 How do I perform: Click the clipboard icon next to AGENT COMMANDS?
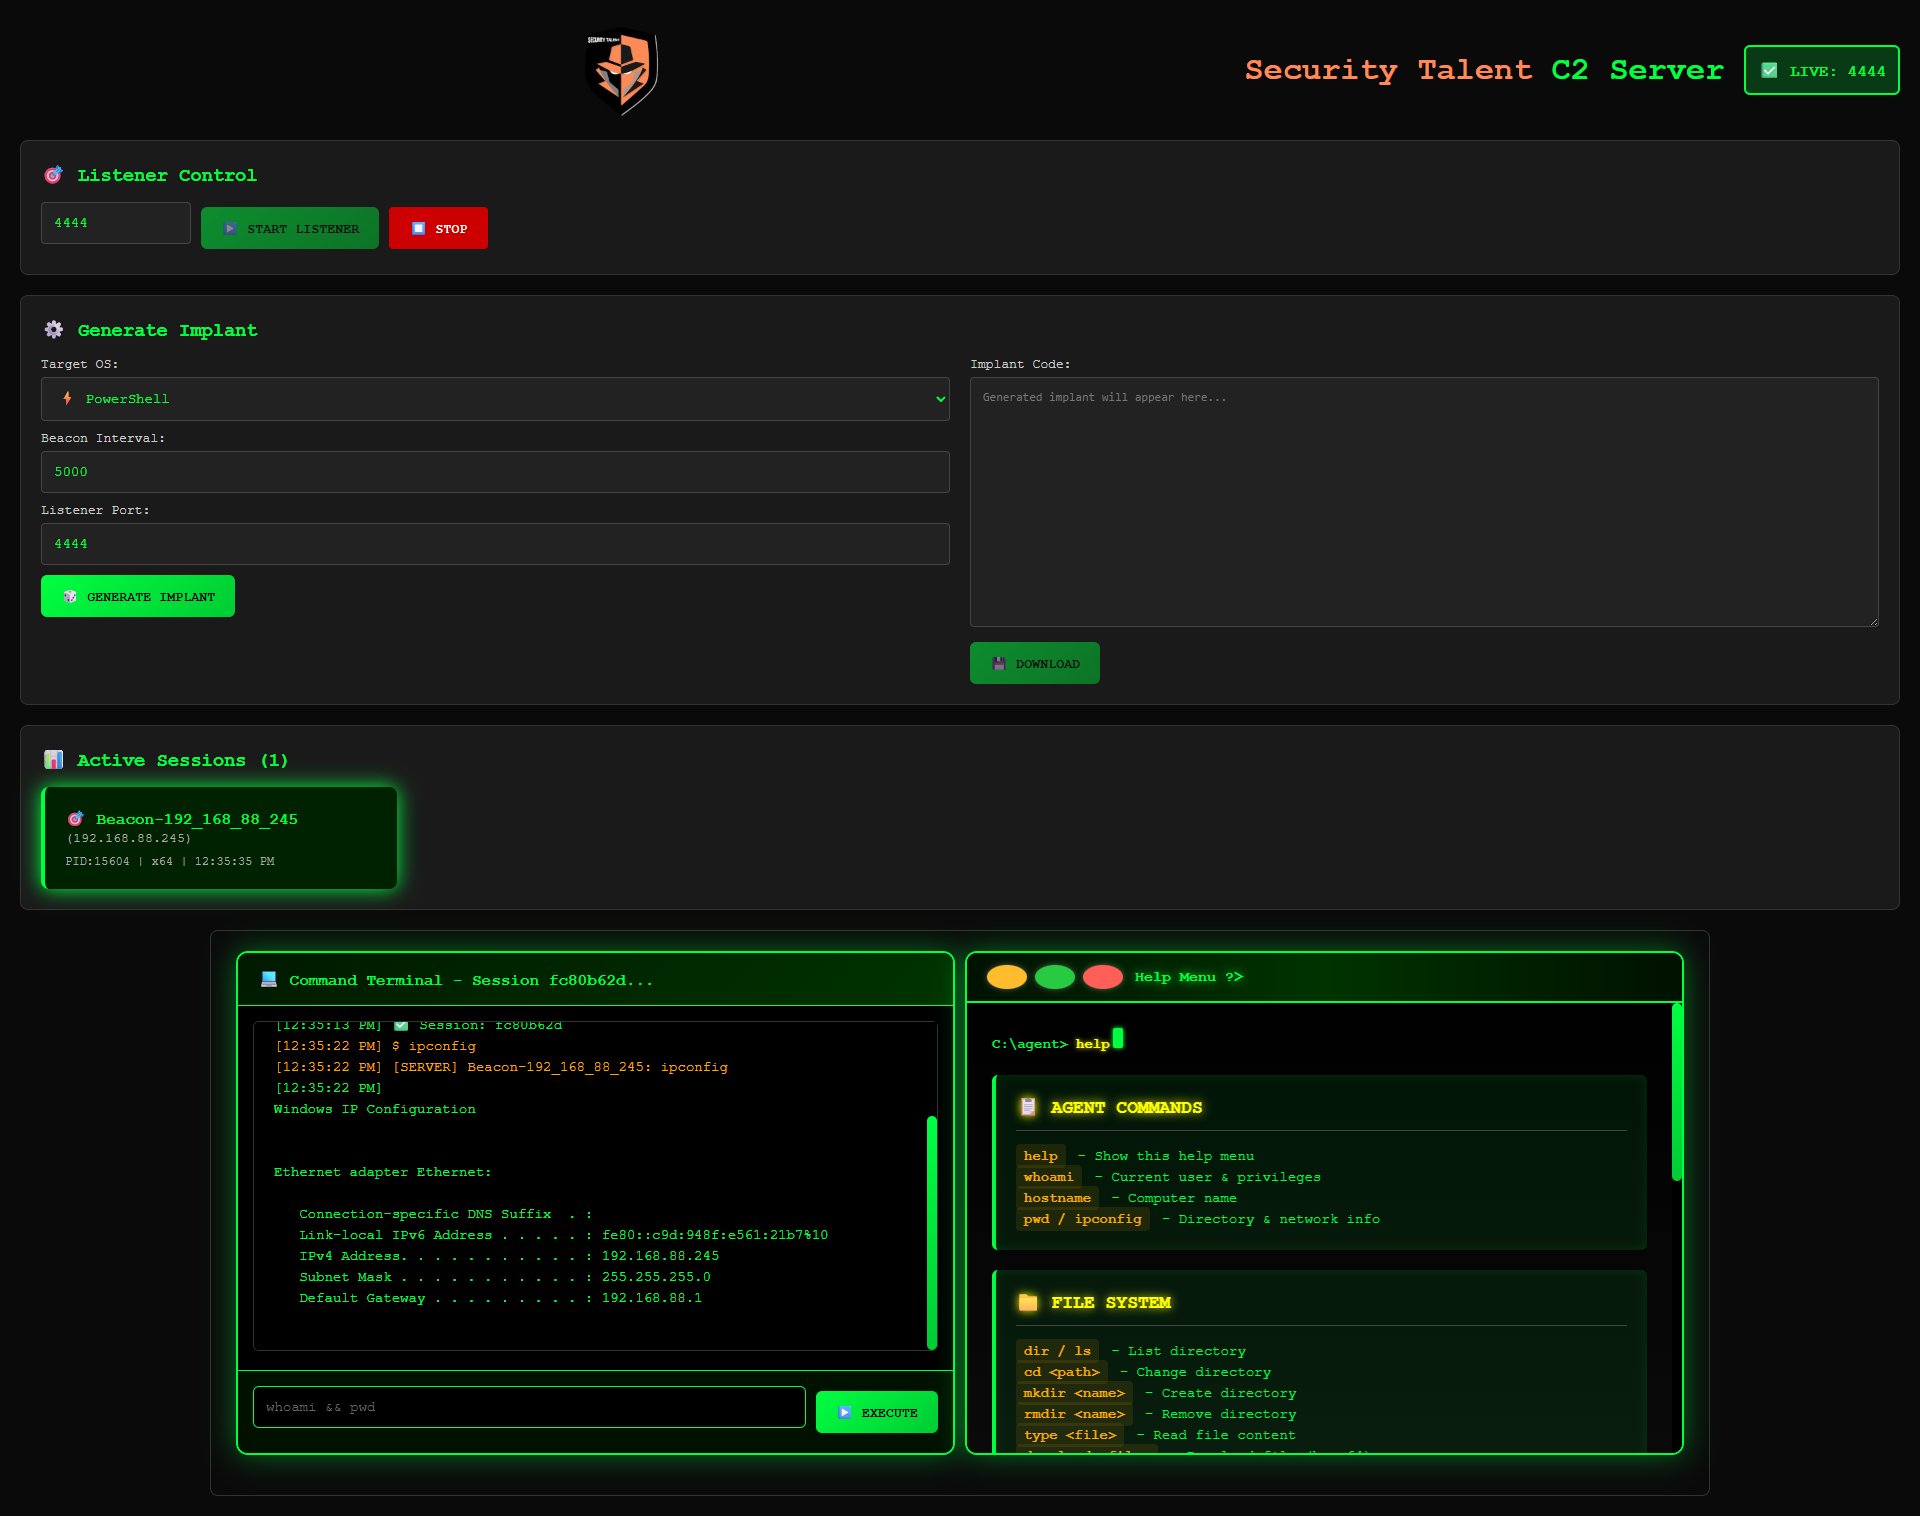pyautogui.click(x=1028, y=1107)
